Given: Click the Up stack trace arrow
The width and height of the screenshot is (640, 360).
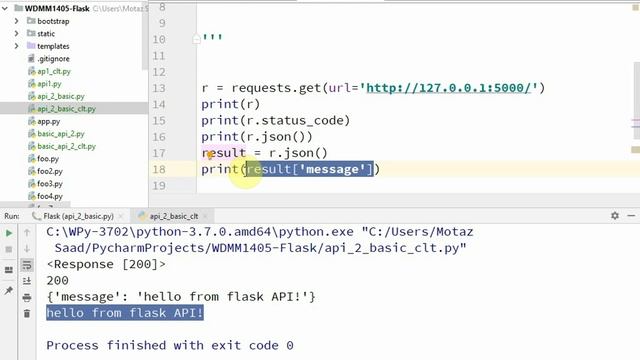Looking at the screenshot, I should [27, 232].
